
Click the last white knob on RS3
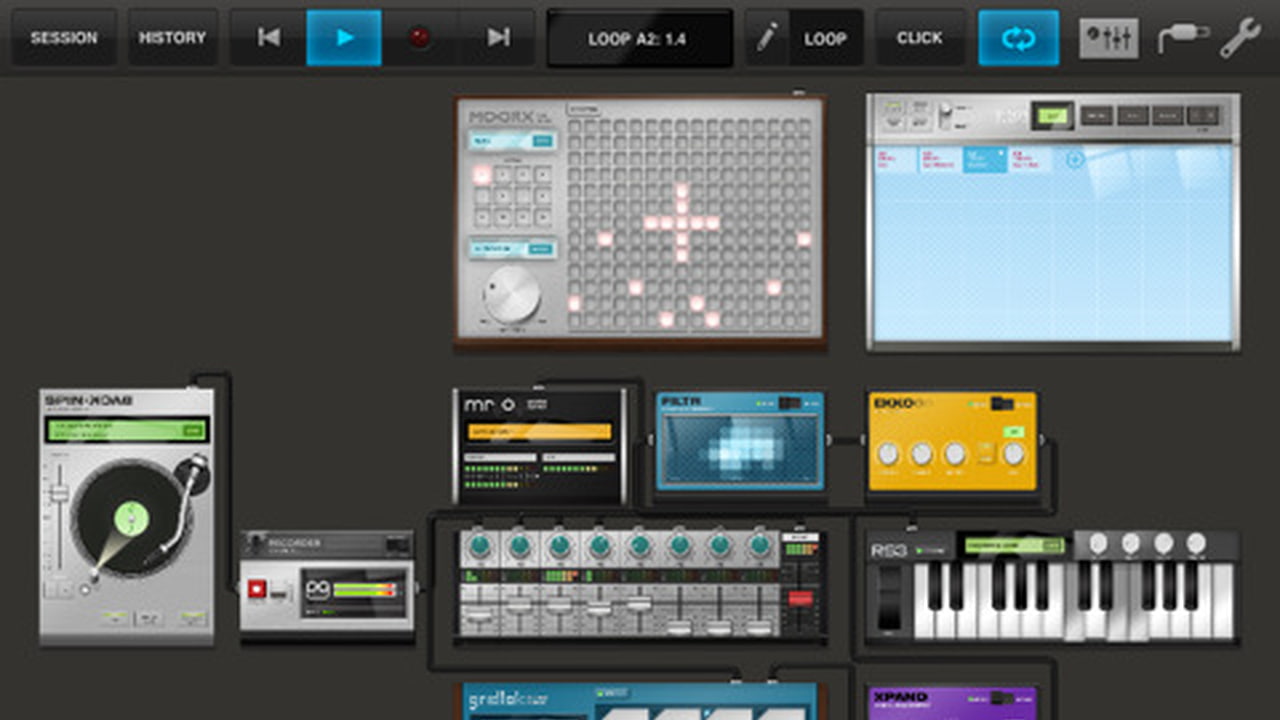point(1196,543)
